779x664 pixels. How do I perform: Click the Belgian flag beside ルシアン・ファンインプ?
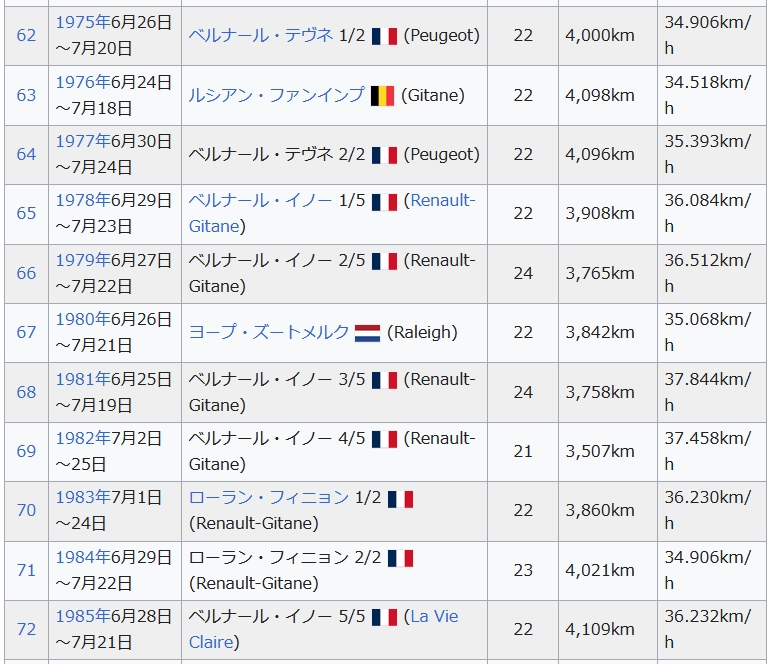click(382, 95)
